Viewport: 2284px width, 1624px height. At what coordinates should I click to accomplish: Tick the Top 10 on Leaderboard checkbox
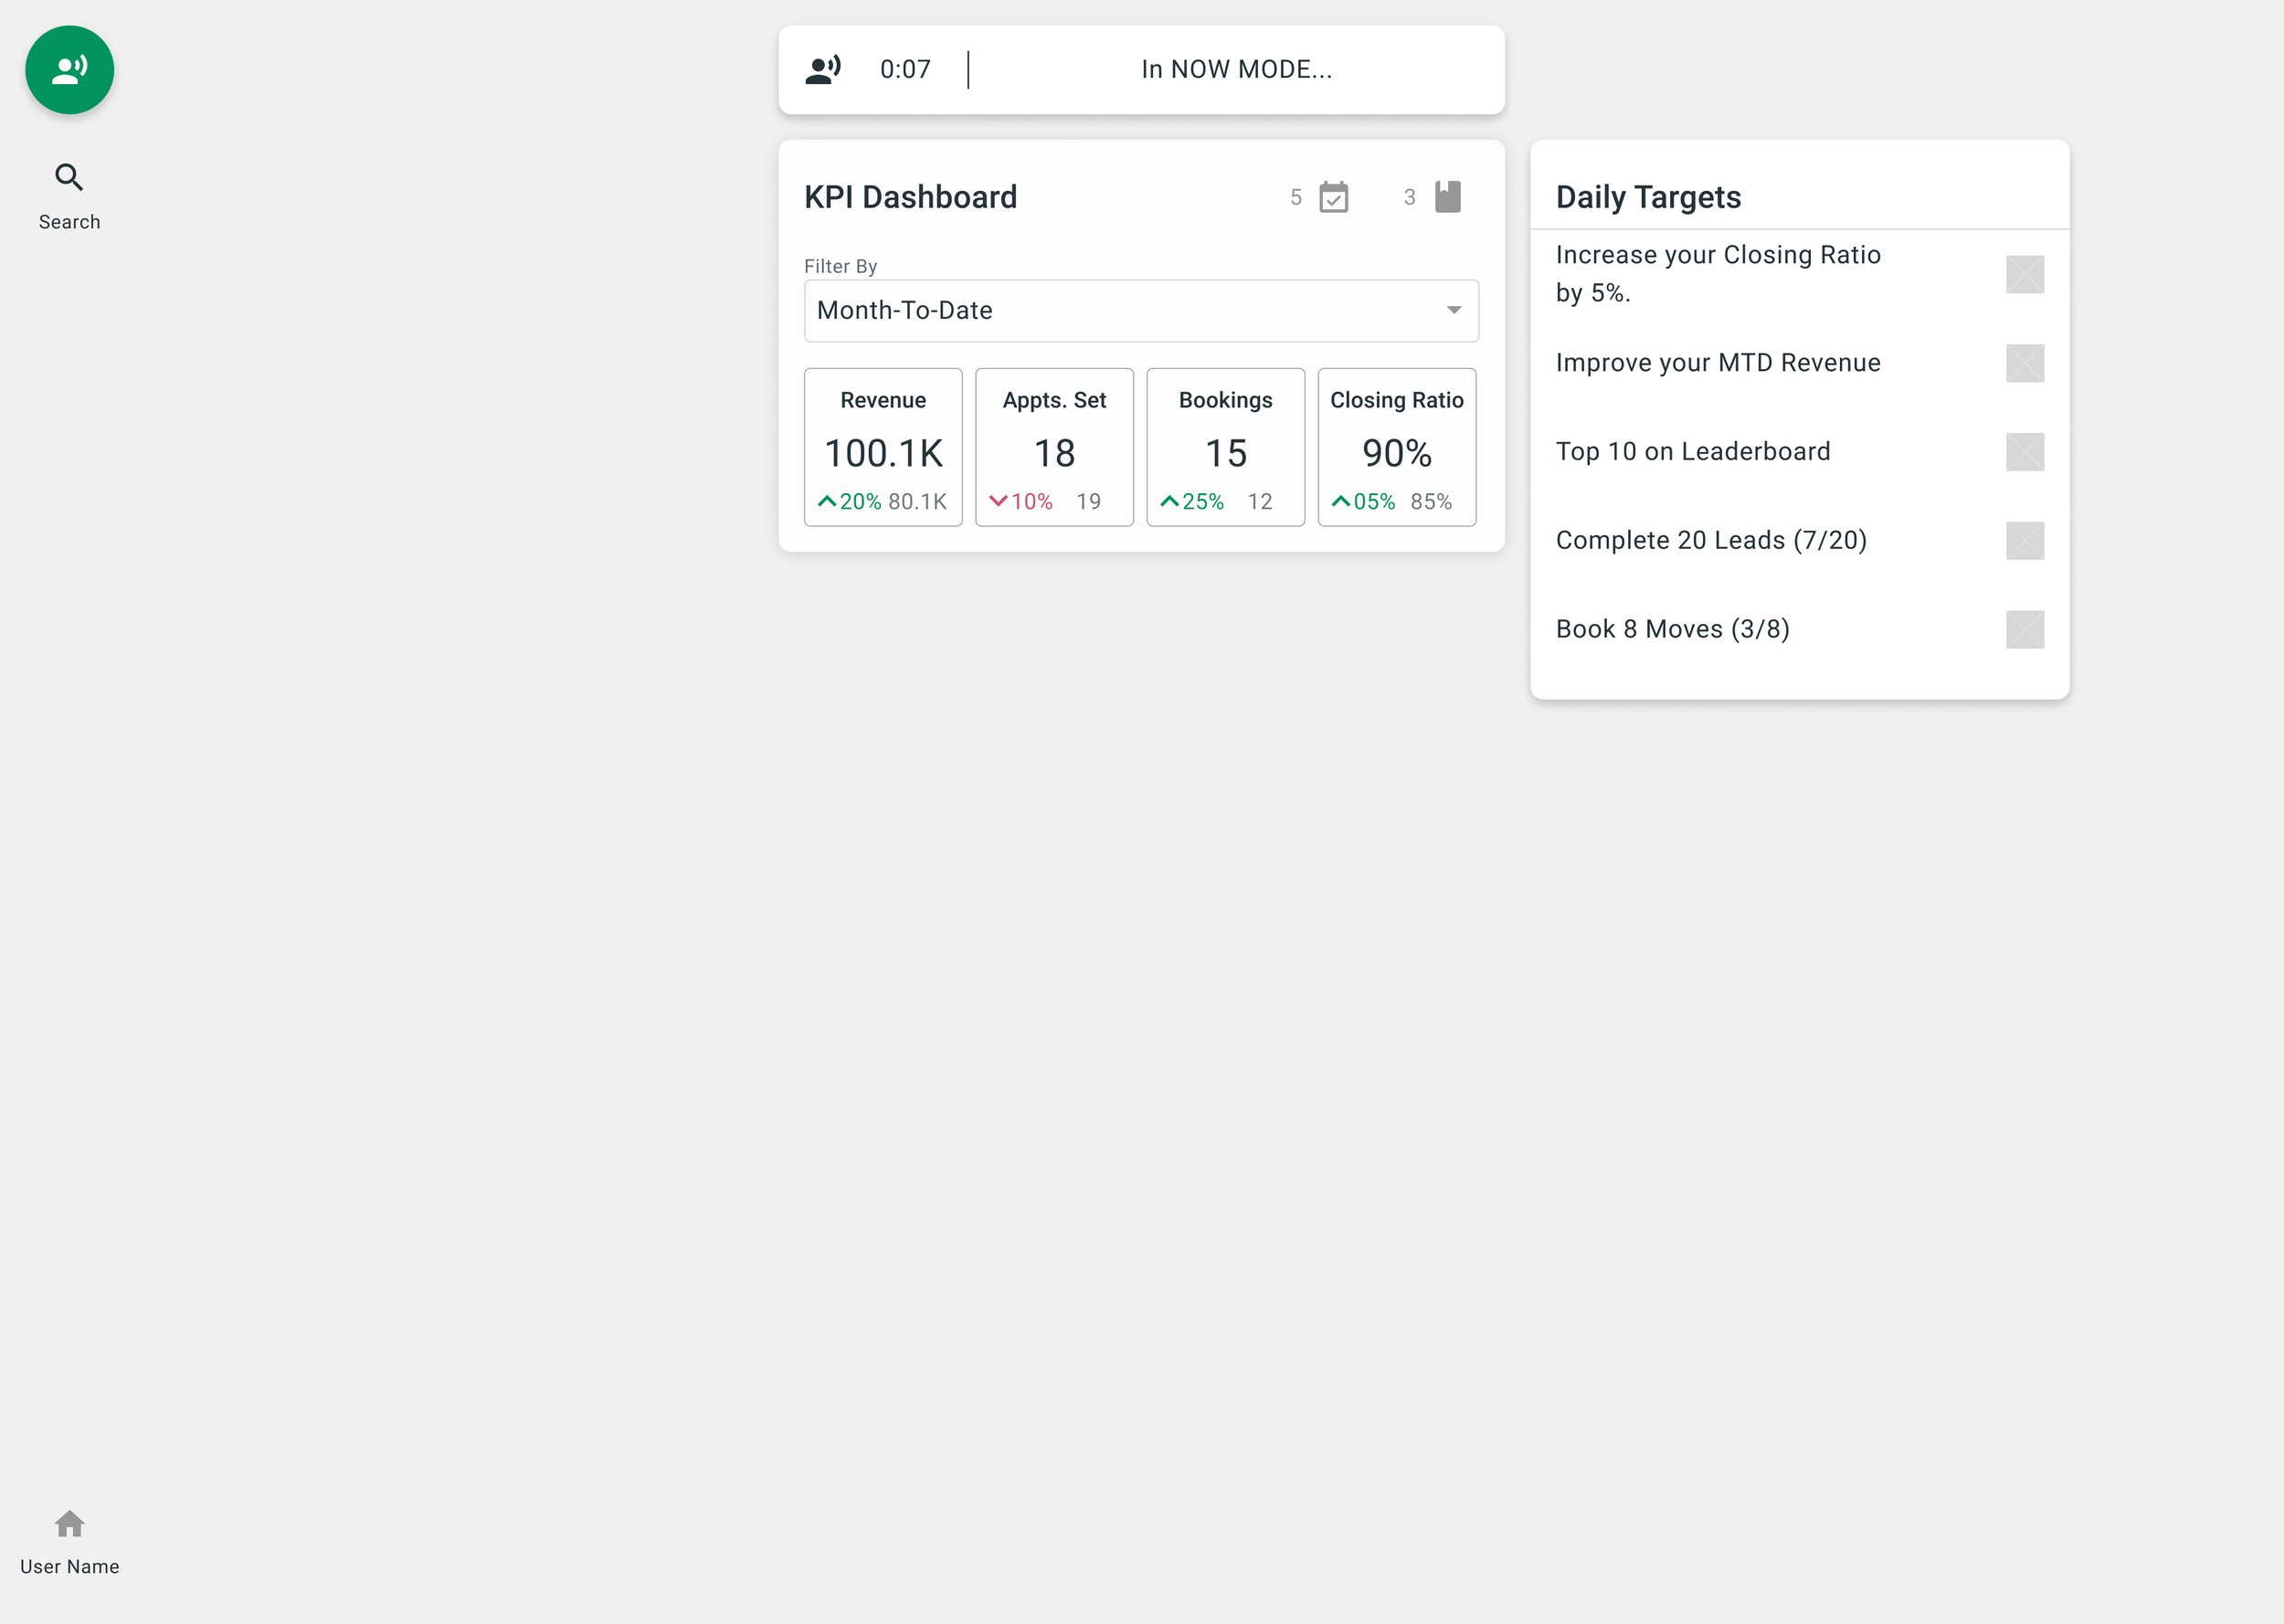pyautogui.click(x=2024, y=452)
